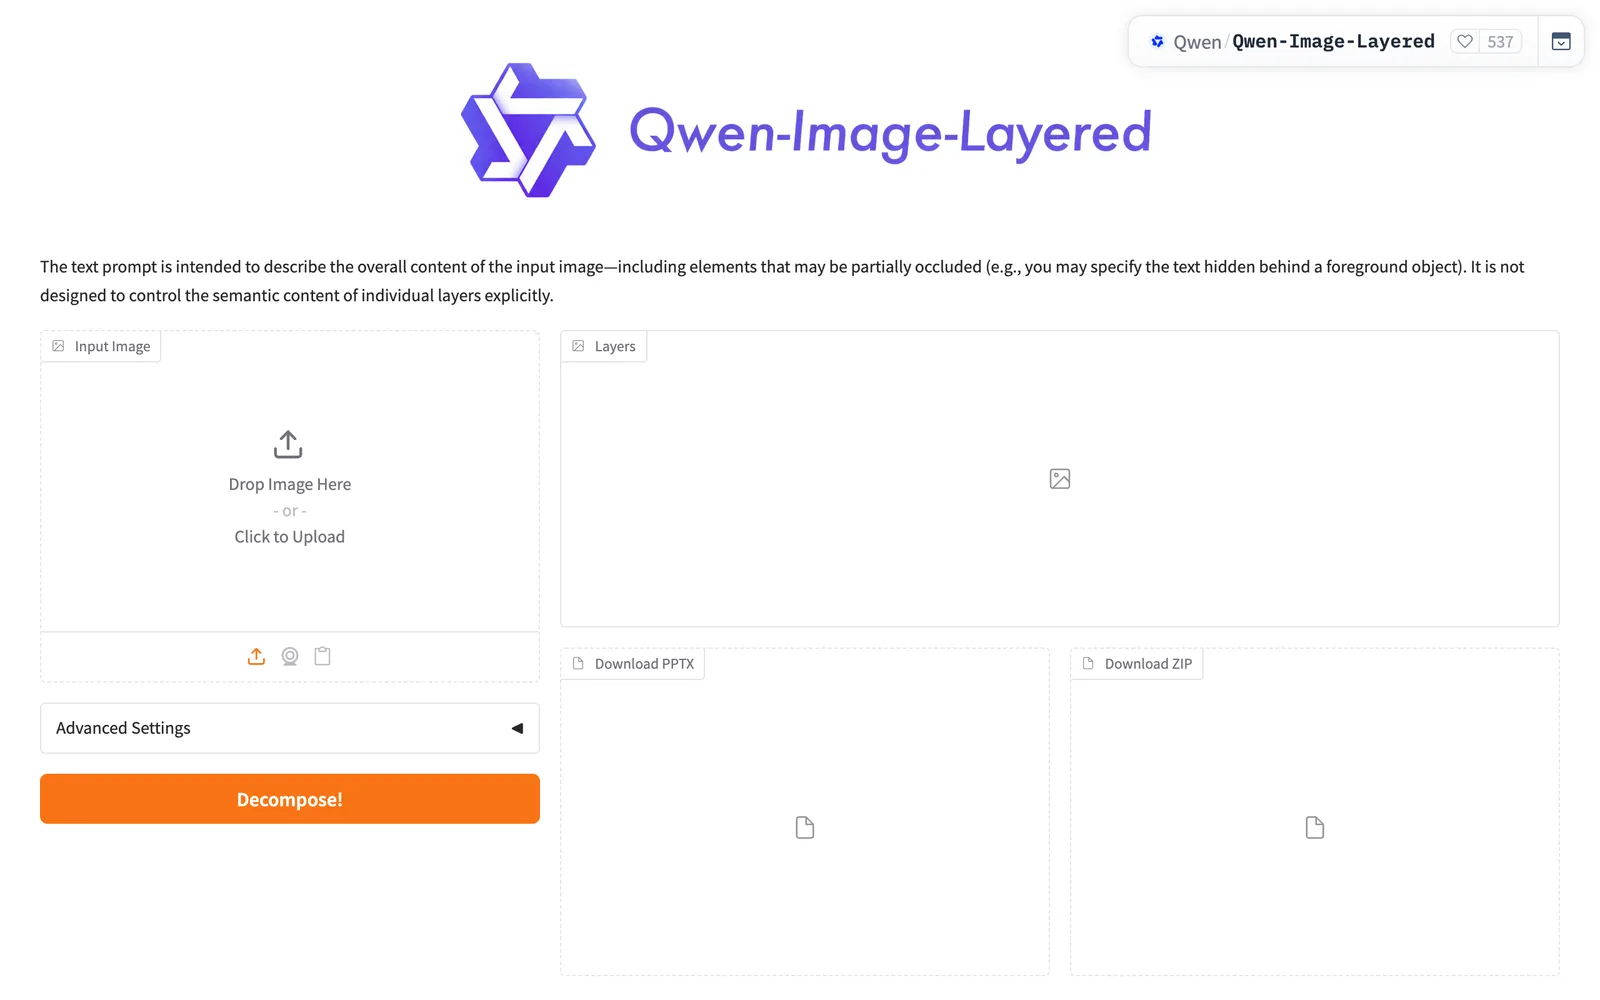This screenshot has width=1600, height=1000.
Task: Click the Qwen organization avatar icon
Action: (x=1157, y=41)
